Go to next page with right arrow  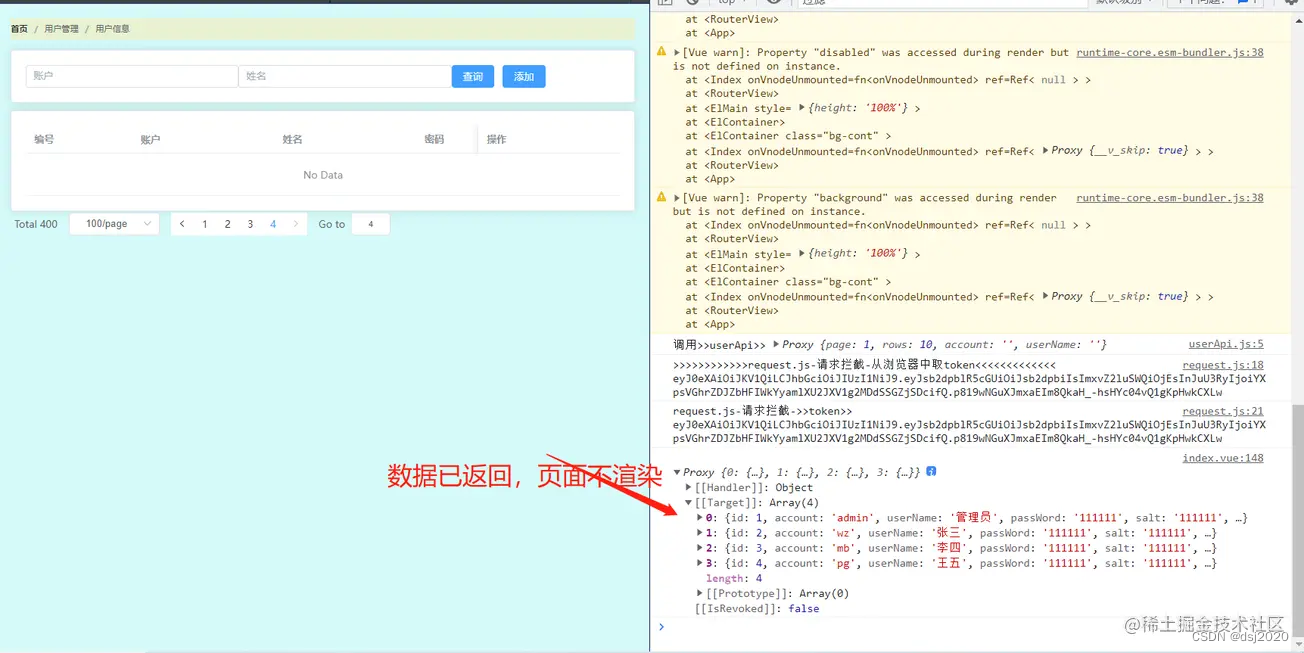pos(296,224)
